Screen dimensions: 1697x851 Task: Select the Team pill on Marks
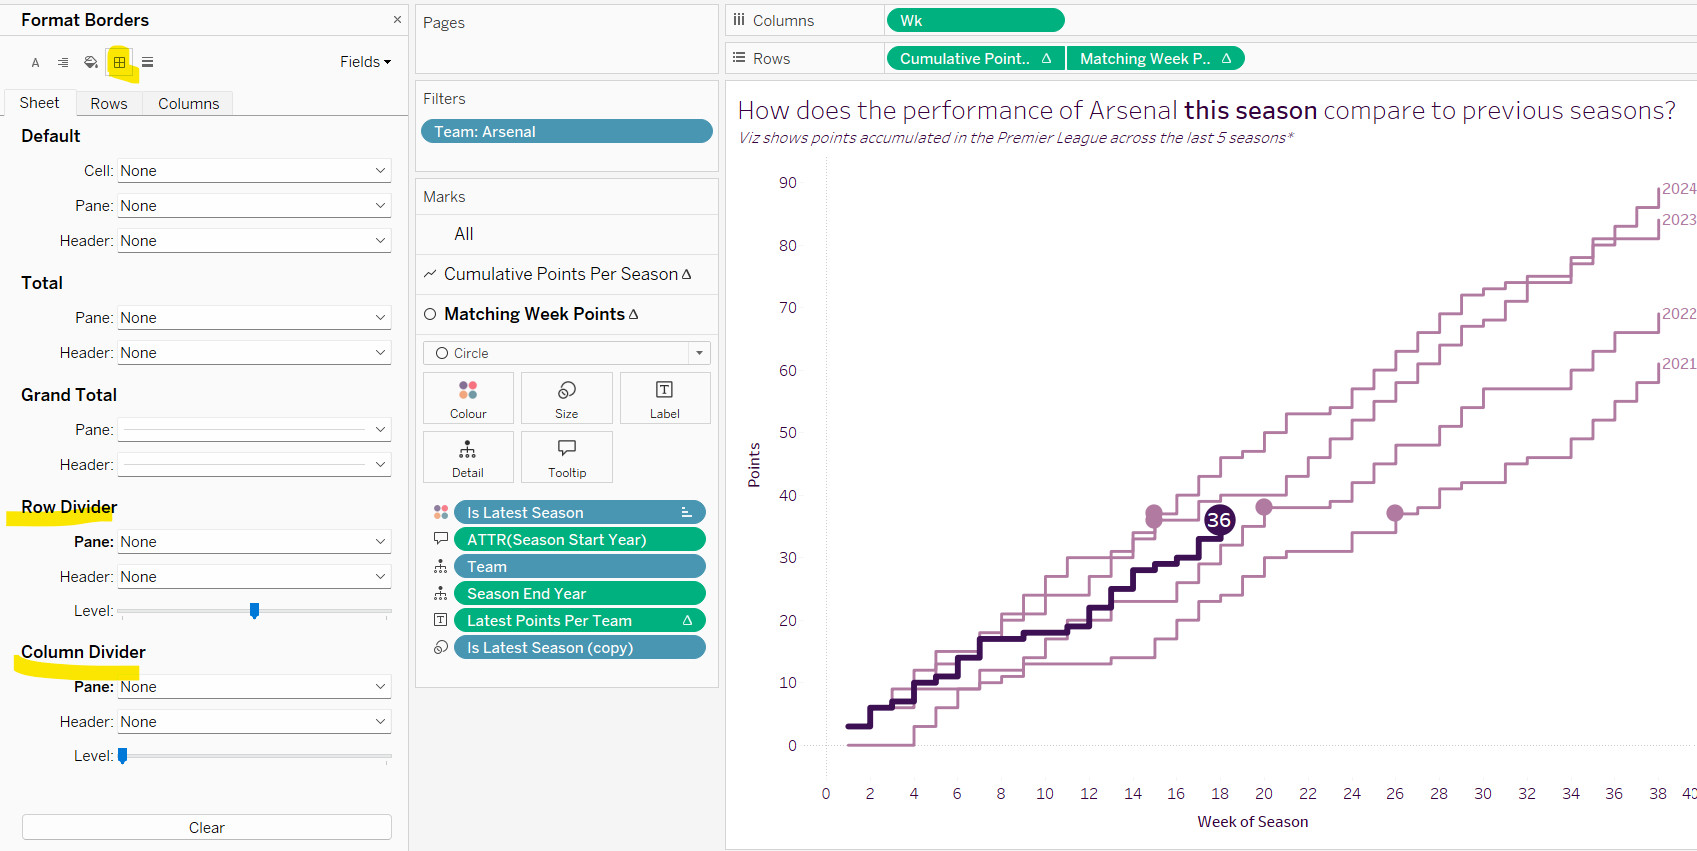coord(580,566)
